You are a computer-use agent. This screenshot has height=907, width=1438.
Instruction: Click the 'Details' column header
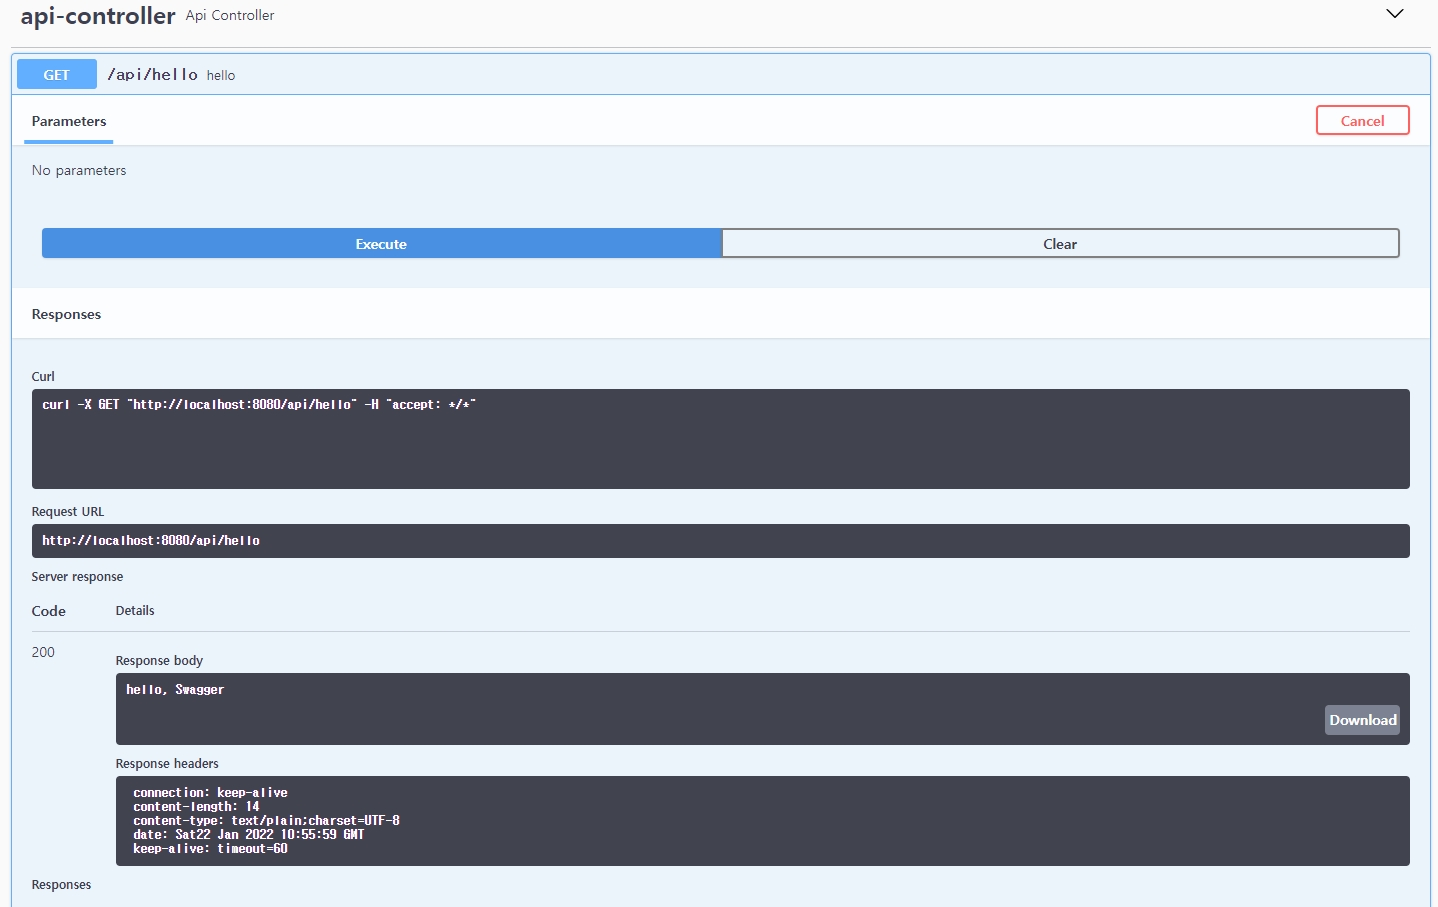tap(135, 611)
